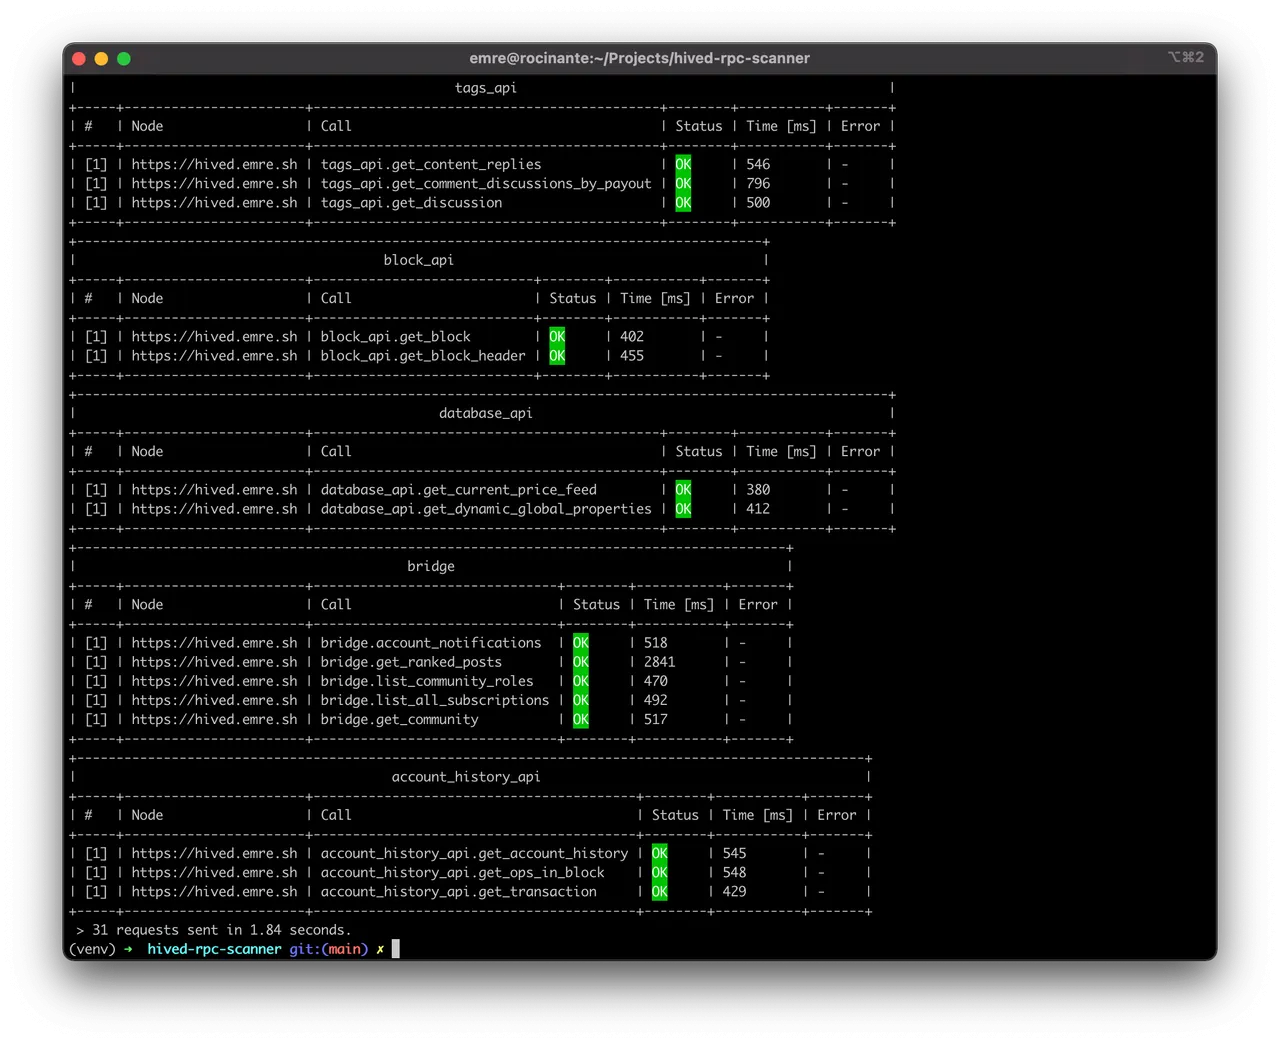Click Error header in bridge table

pos(758,604)
